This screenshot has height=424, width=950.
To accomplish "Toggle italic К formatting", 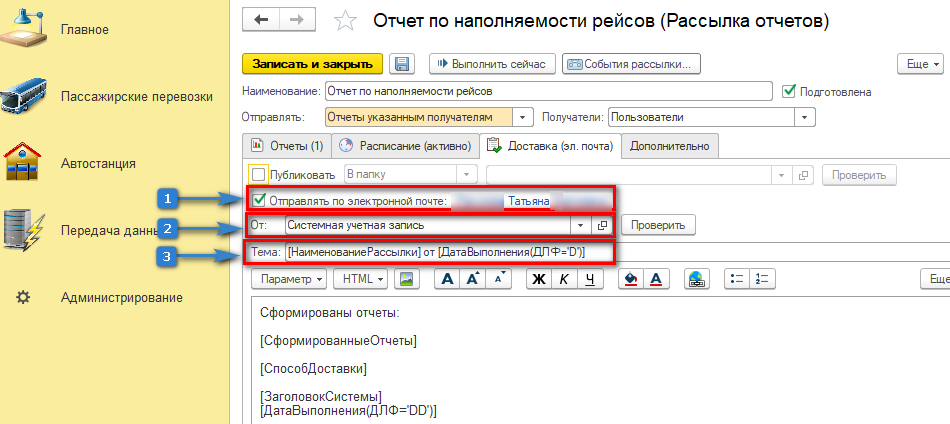I will (564, 278).
